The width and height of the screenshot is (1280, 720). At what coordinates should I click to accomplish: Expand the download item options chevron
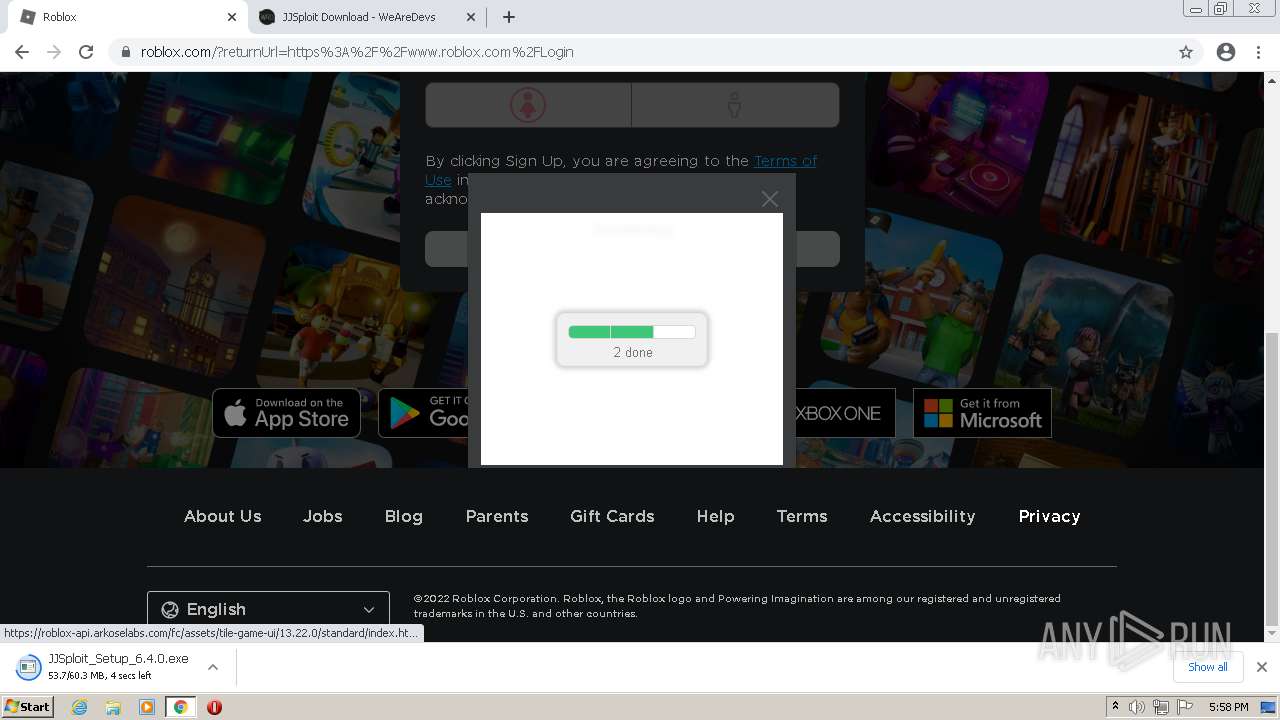[x=212, y=667]
